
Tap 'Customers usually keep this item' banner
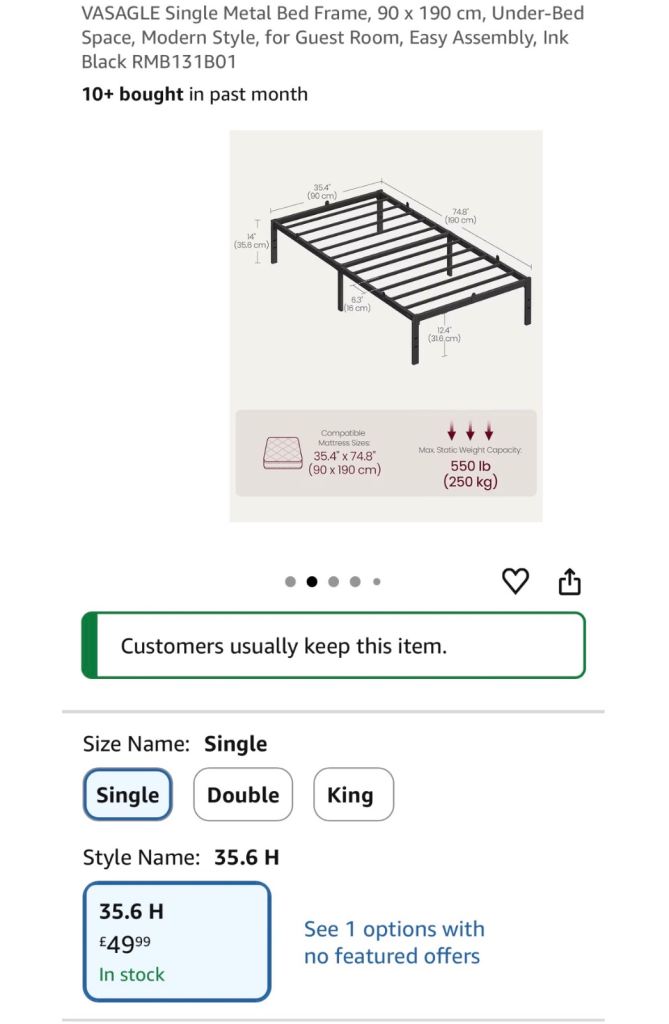pyautogui.click(x=333, y=646)
